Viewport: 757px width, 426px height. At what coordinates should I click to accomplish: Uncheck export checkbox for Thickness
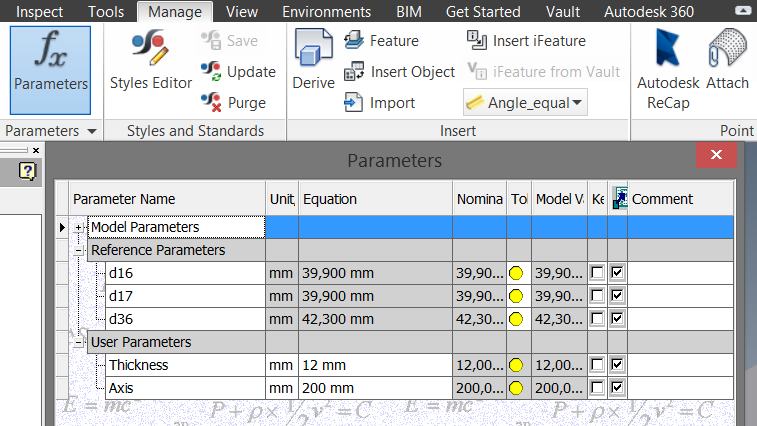[x=617, y=365]
